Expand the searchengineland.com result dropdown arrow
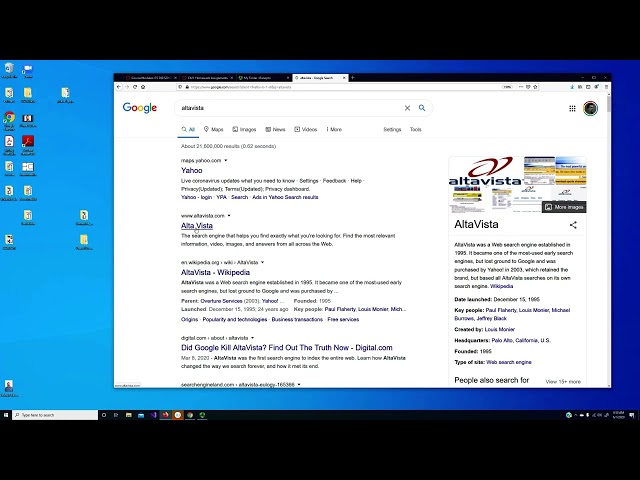 pyautogui.click(x=299, y=384)
